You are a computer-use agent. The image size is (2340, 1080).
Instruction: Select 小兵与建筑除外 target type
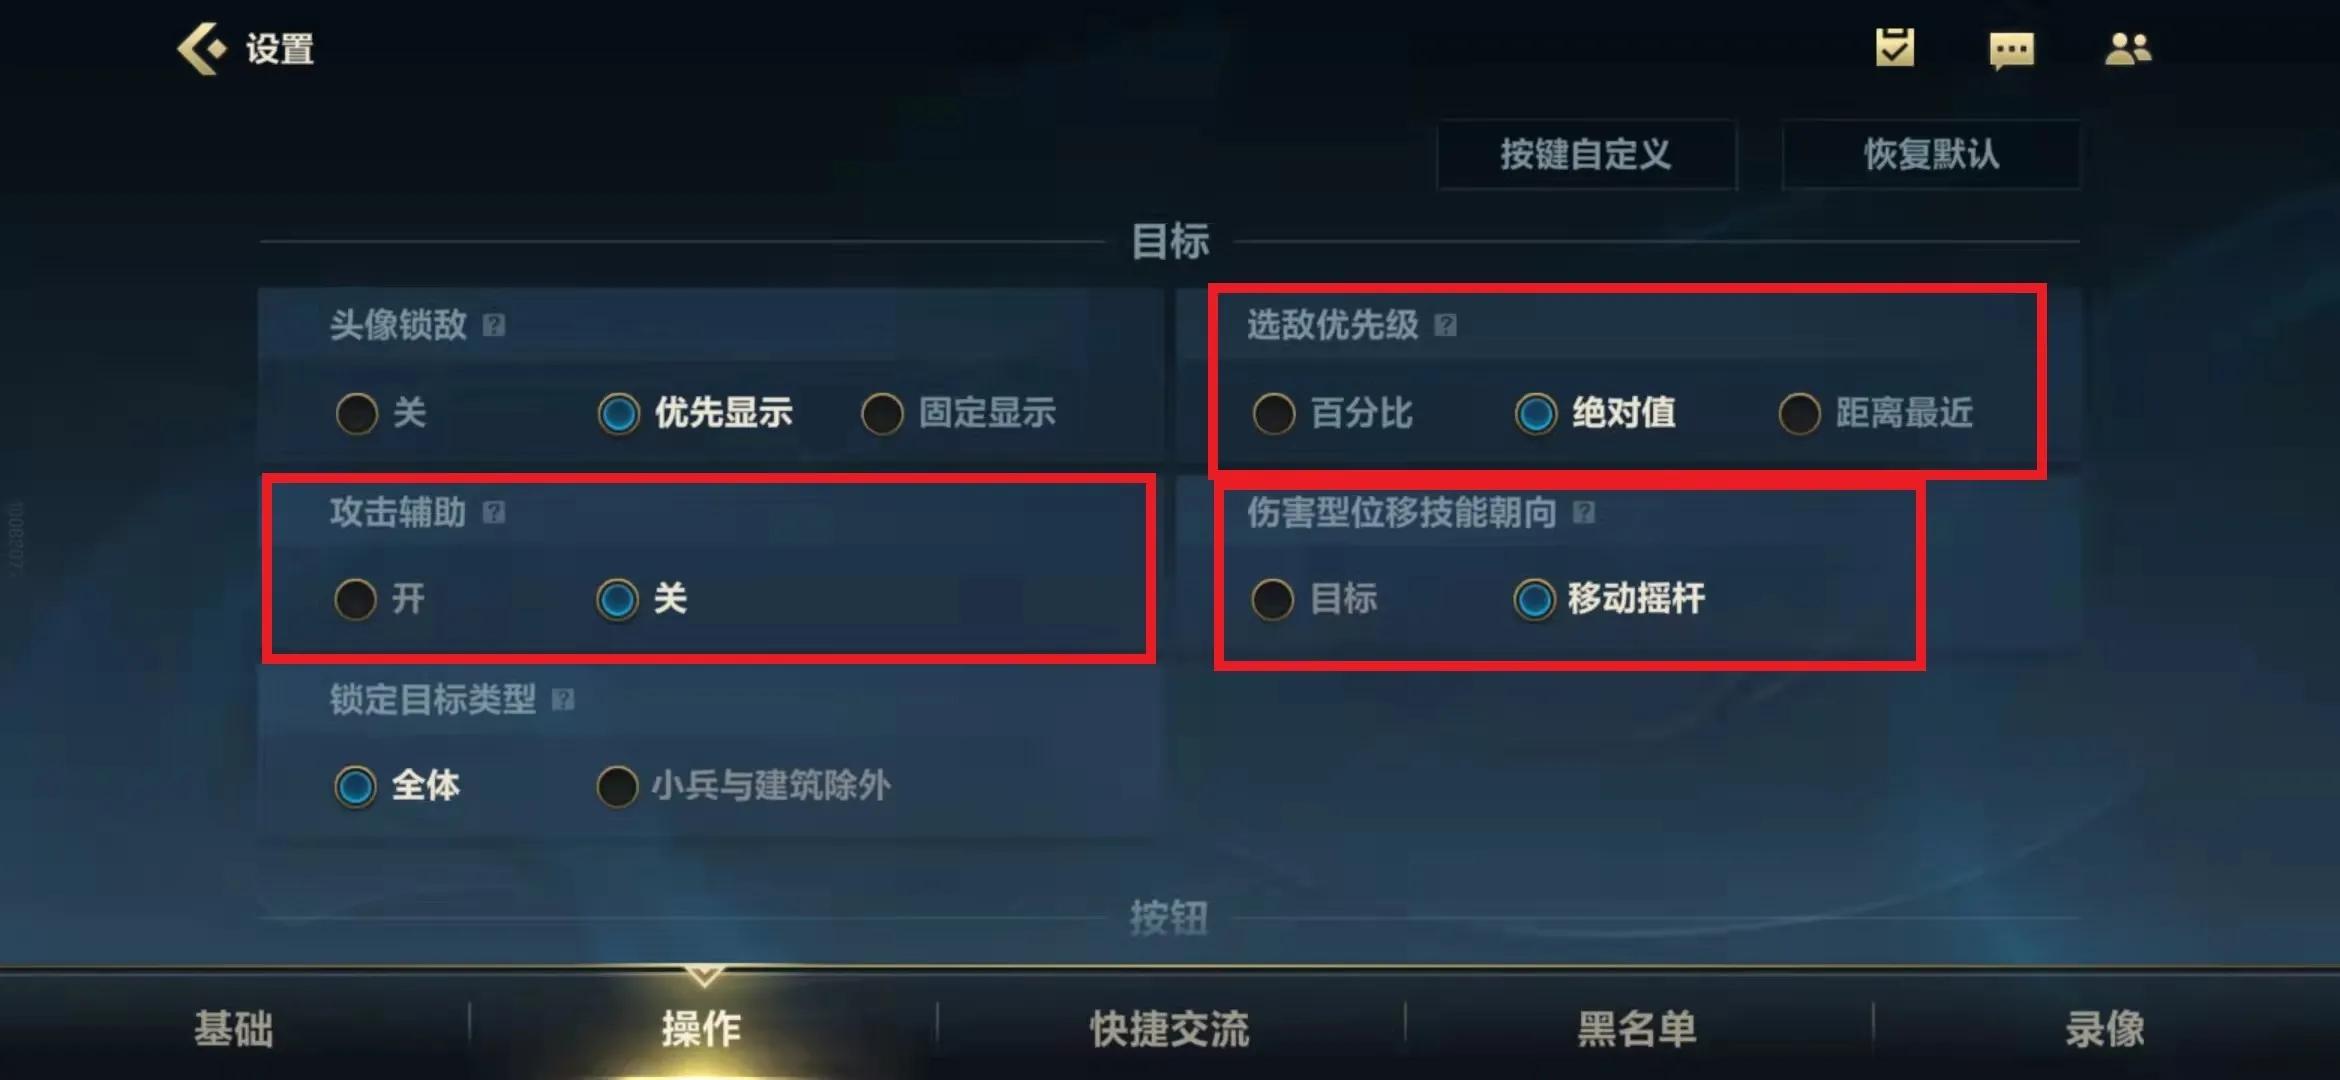(743, 786)
